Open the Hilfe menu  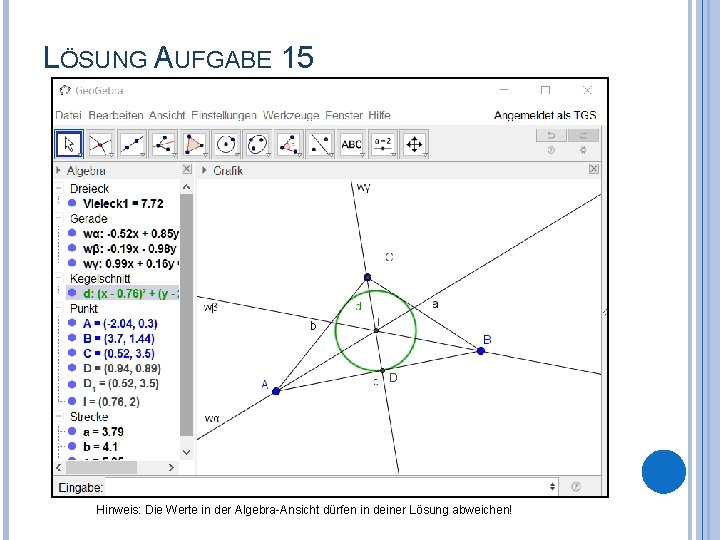point(379,115)
